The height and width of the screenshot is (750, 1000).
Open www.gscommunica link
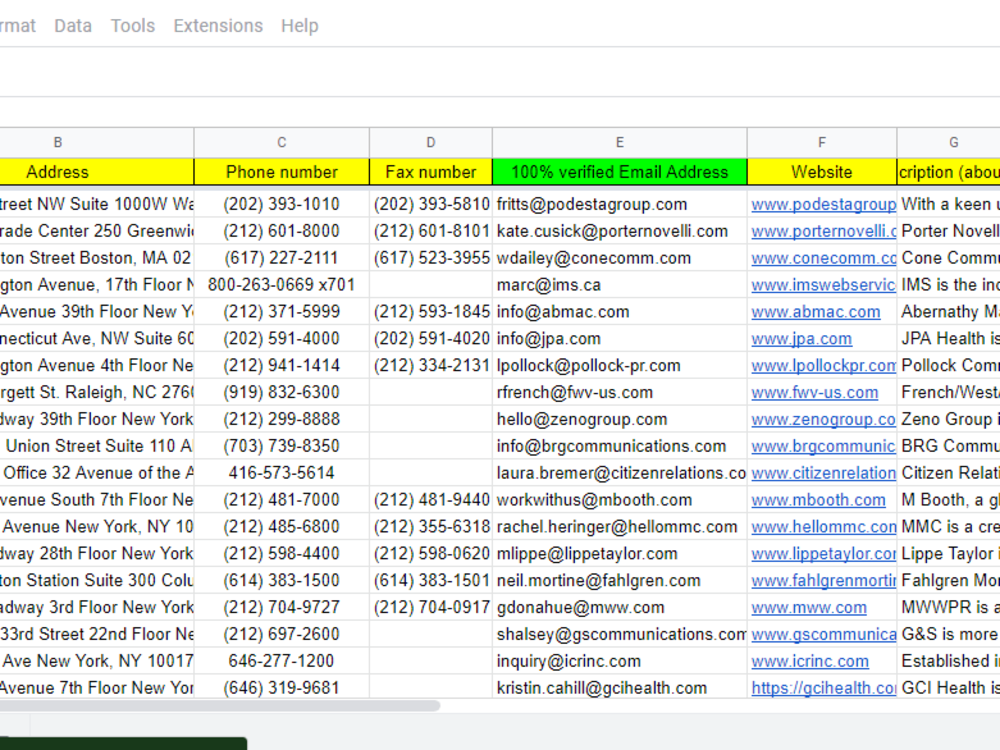pyautogui.click(x=823, y=635)
